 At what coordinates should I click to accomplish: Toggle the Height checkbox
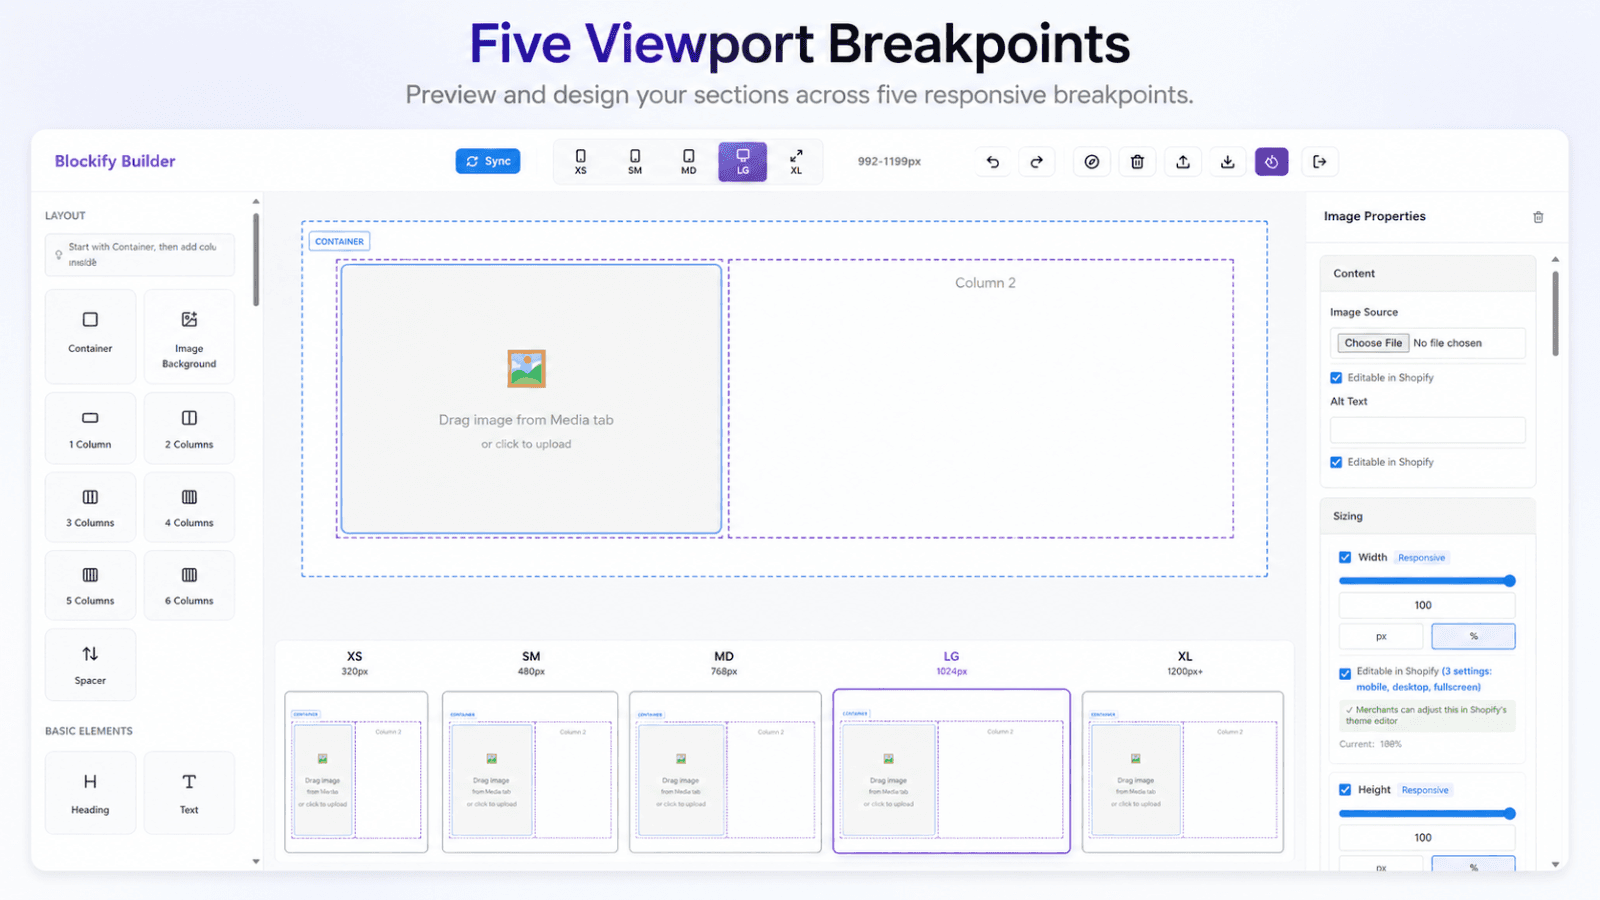point(1345,790)
